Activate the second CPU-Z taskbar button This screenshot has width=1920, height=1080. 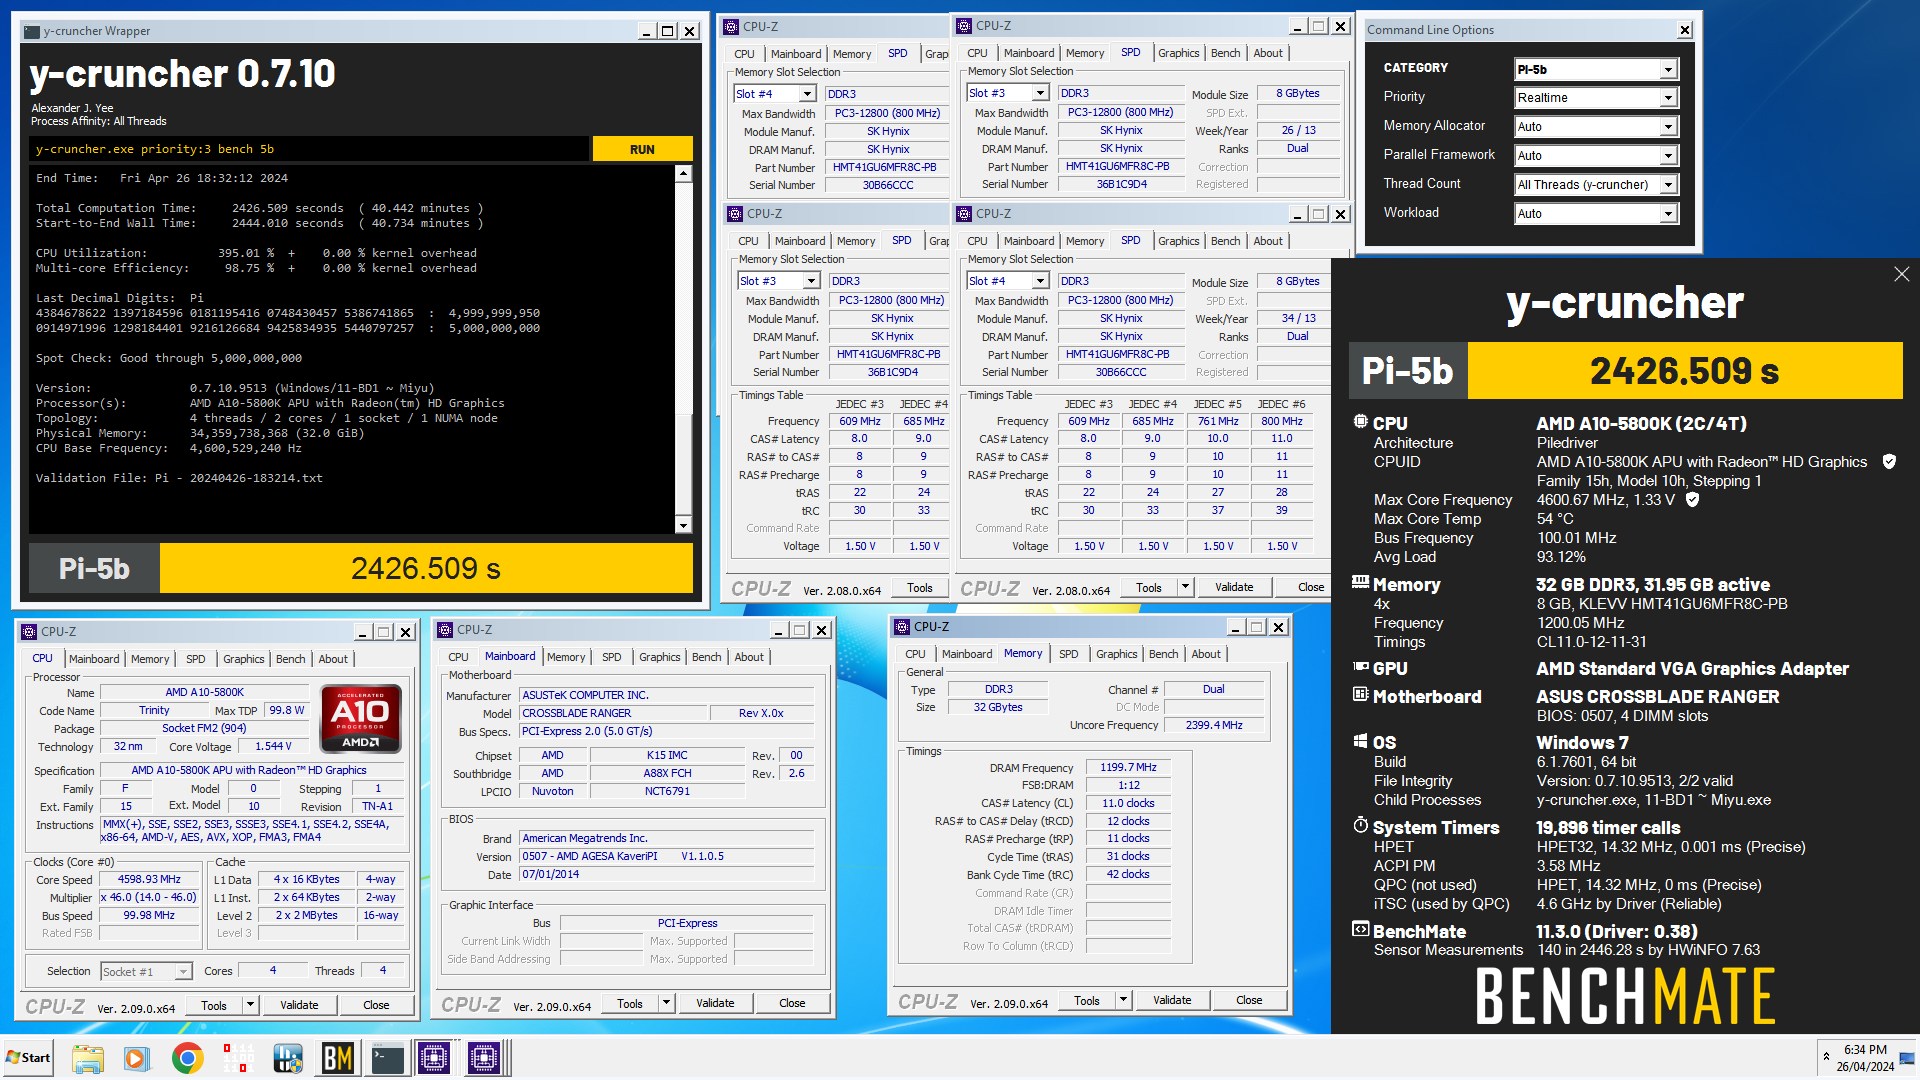485,1058
